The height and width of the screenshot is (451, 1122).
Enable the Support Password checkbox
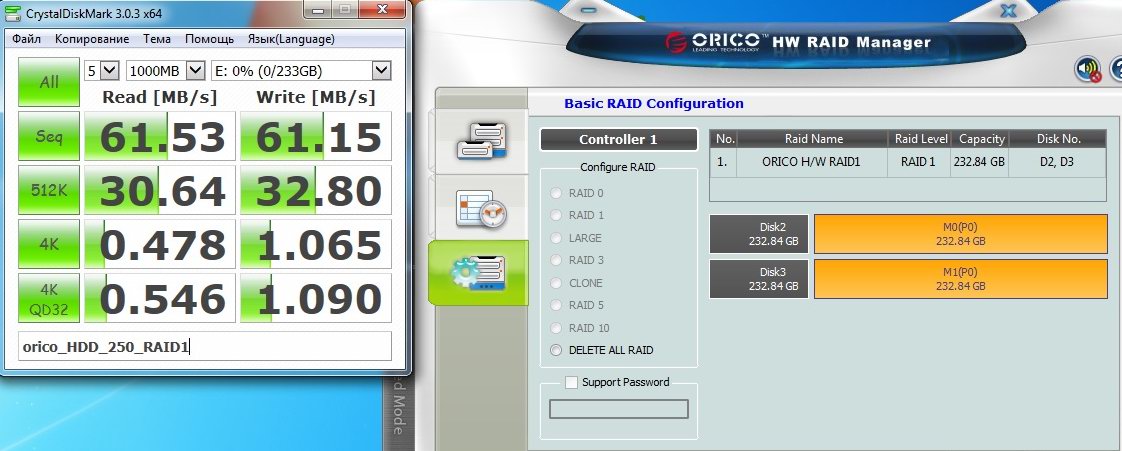point(571,382)
